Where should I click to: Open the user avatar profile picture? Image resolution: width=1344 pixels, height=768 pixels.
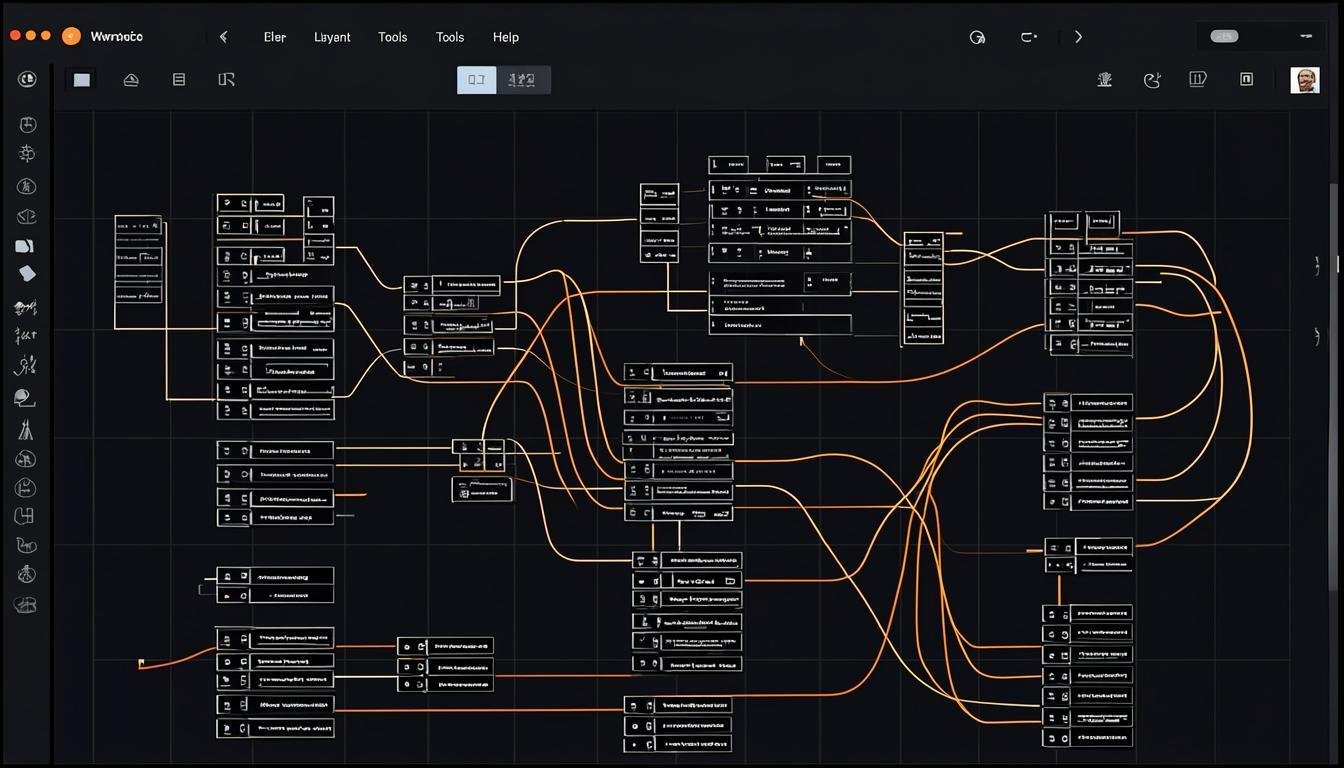[1305, 80]
